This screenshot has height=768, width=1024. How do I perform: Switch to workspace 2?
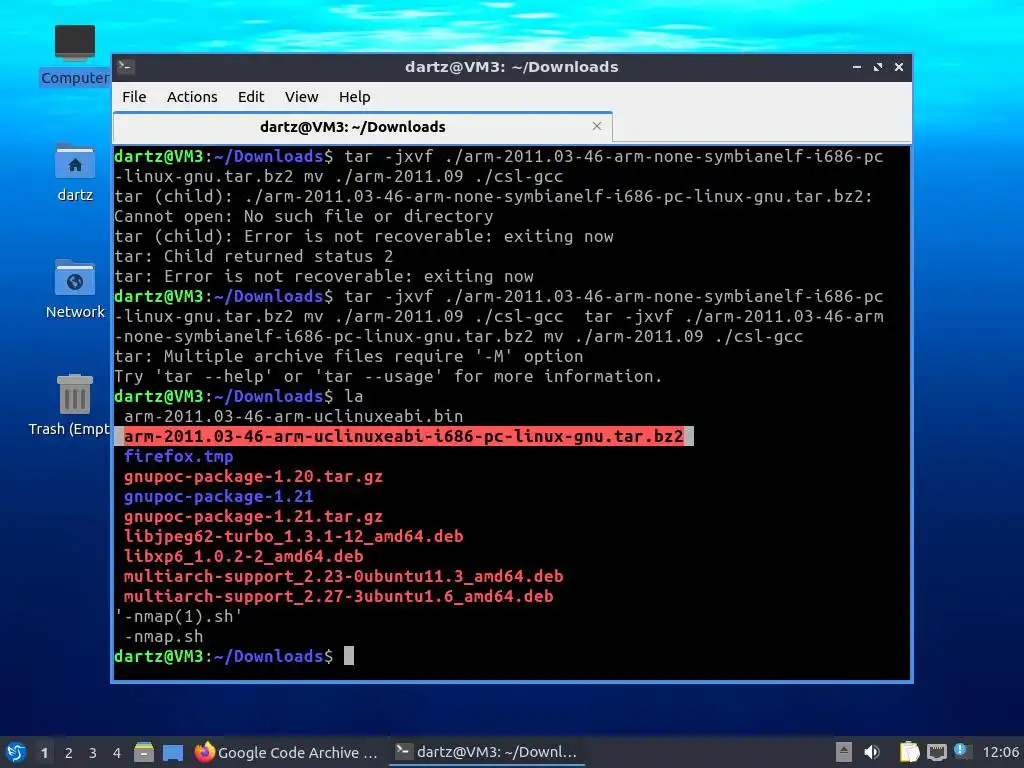click(x=69, y=753)
